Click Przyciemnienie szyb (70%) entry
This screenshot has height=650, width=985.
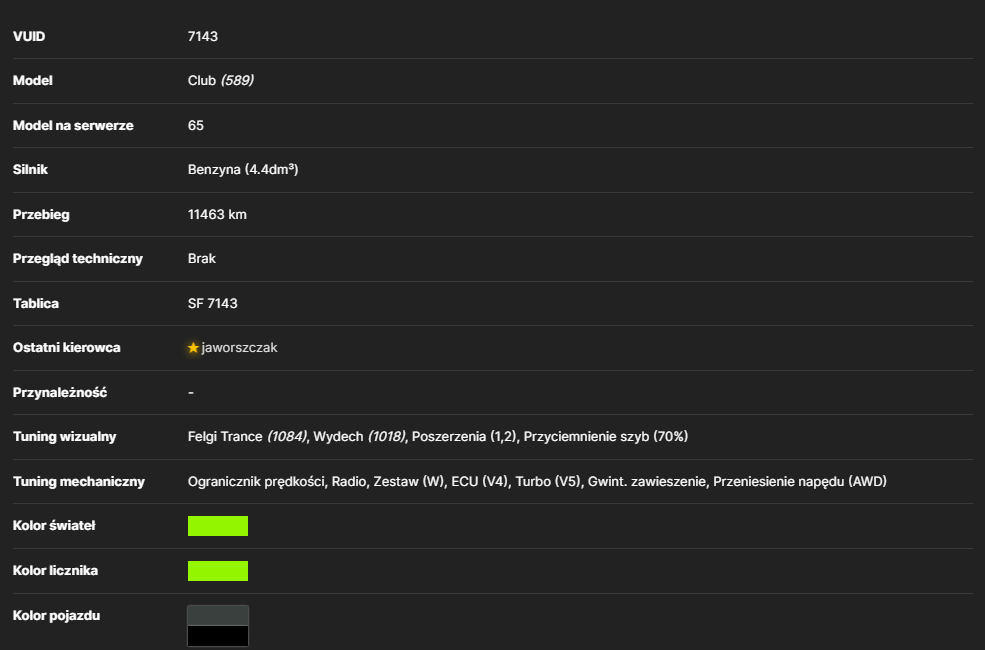coord(606,436)
